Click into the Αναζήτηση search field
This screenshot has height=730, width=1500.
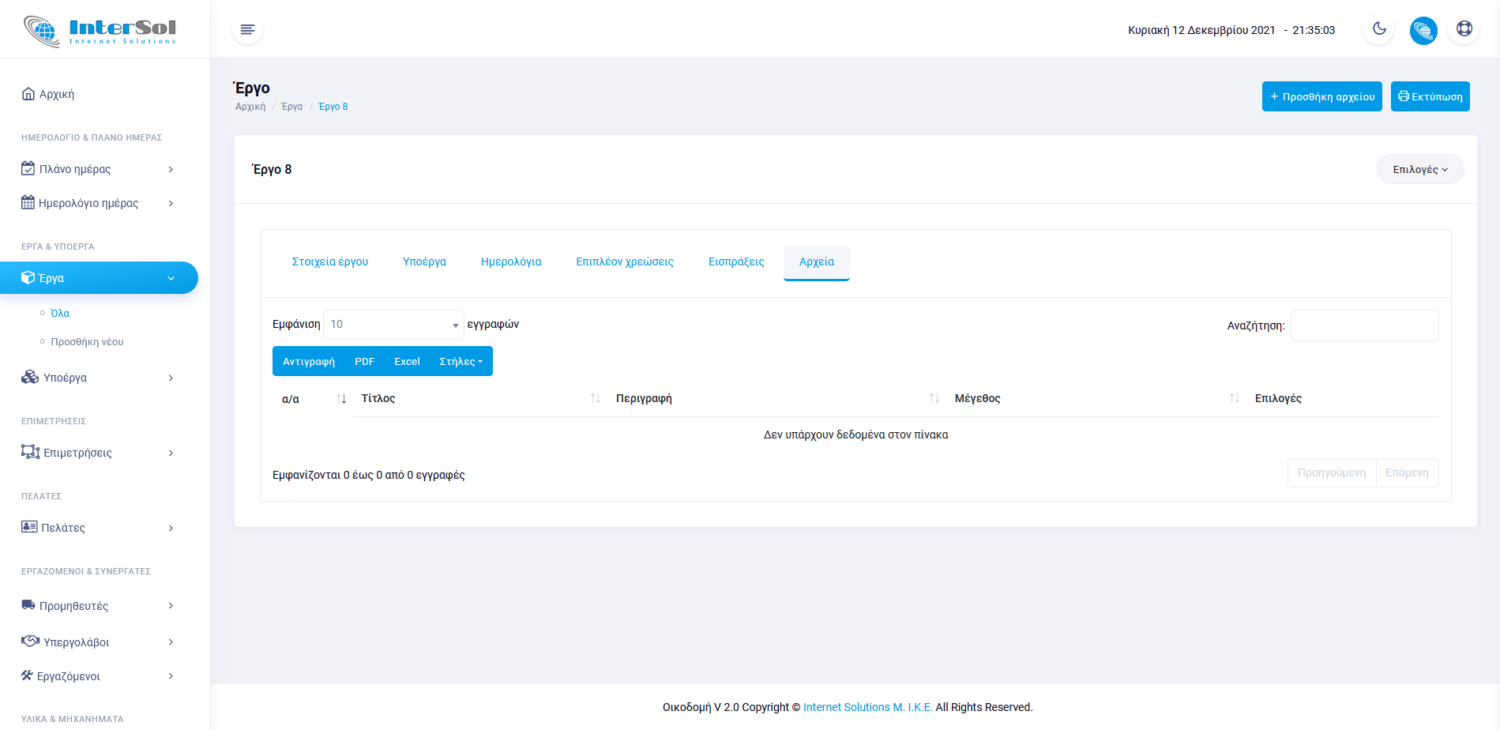pyautogui.click(x=1364, y=326)
